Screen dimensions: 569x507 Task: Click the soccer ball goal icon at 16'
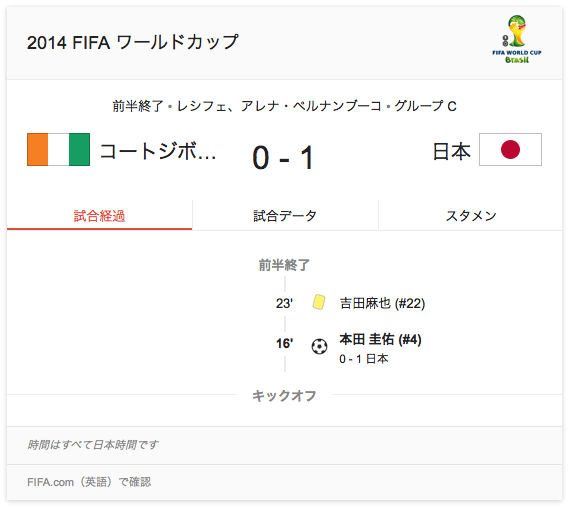(x=319, y=346)
